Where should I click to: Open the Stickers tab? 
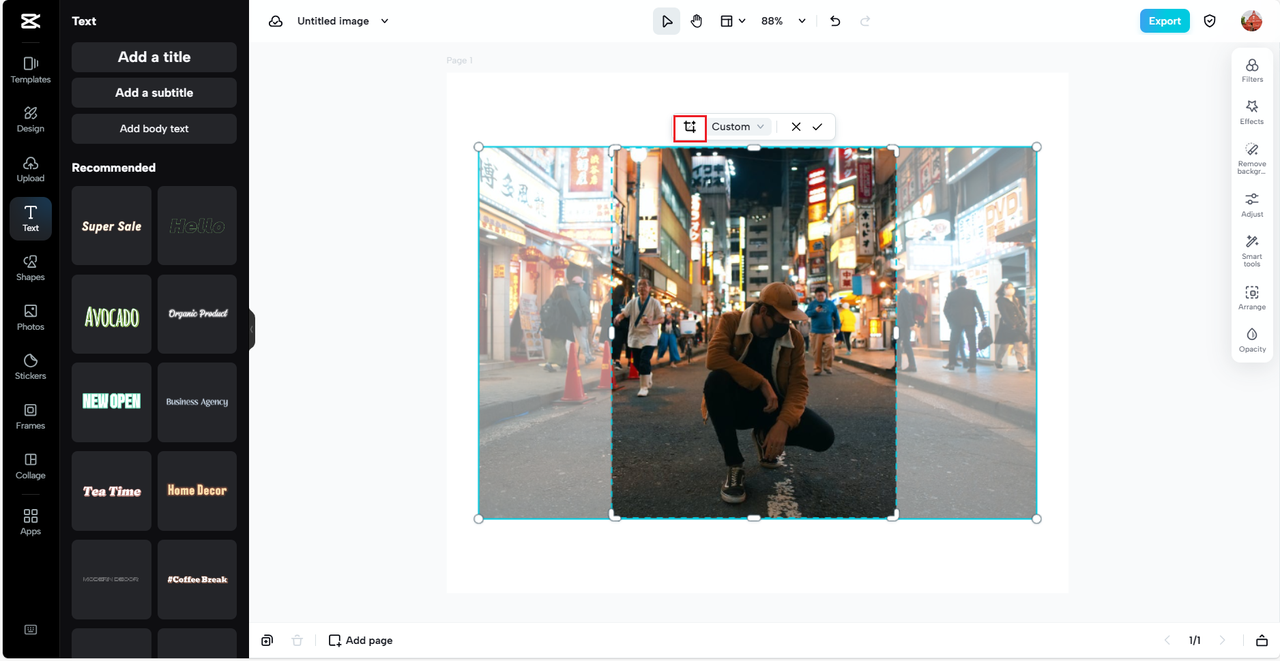[x=31, y=366]
